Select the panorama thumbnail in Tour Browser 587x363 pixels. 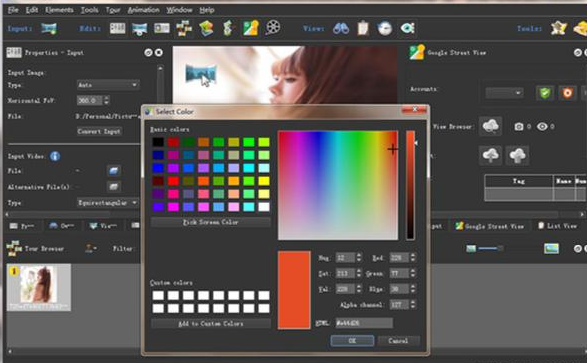click(39, 287)
